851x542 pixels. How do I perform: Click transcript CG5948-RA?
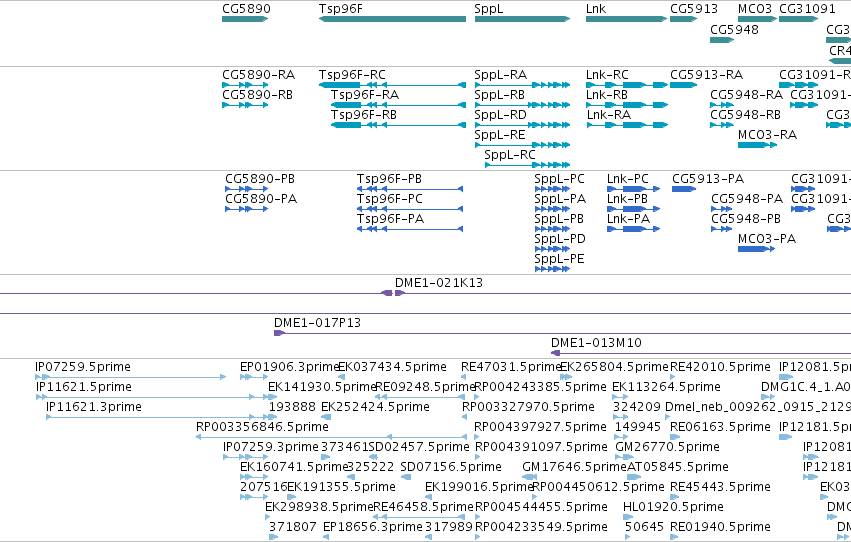[x=722, y=105]
